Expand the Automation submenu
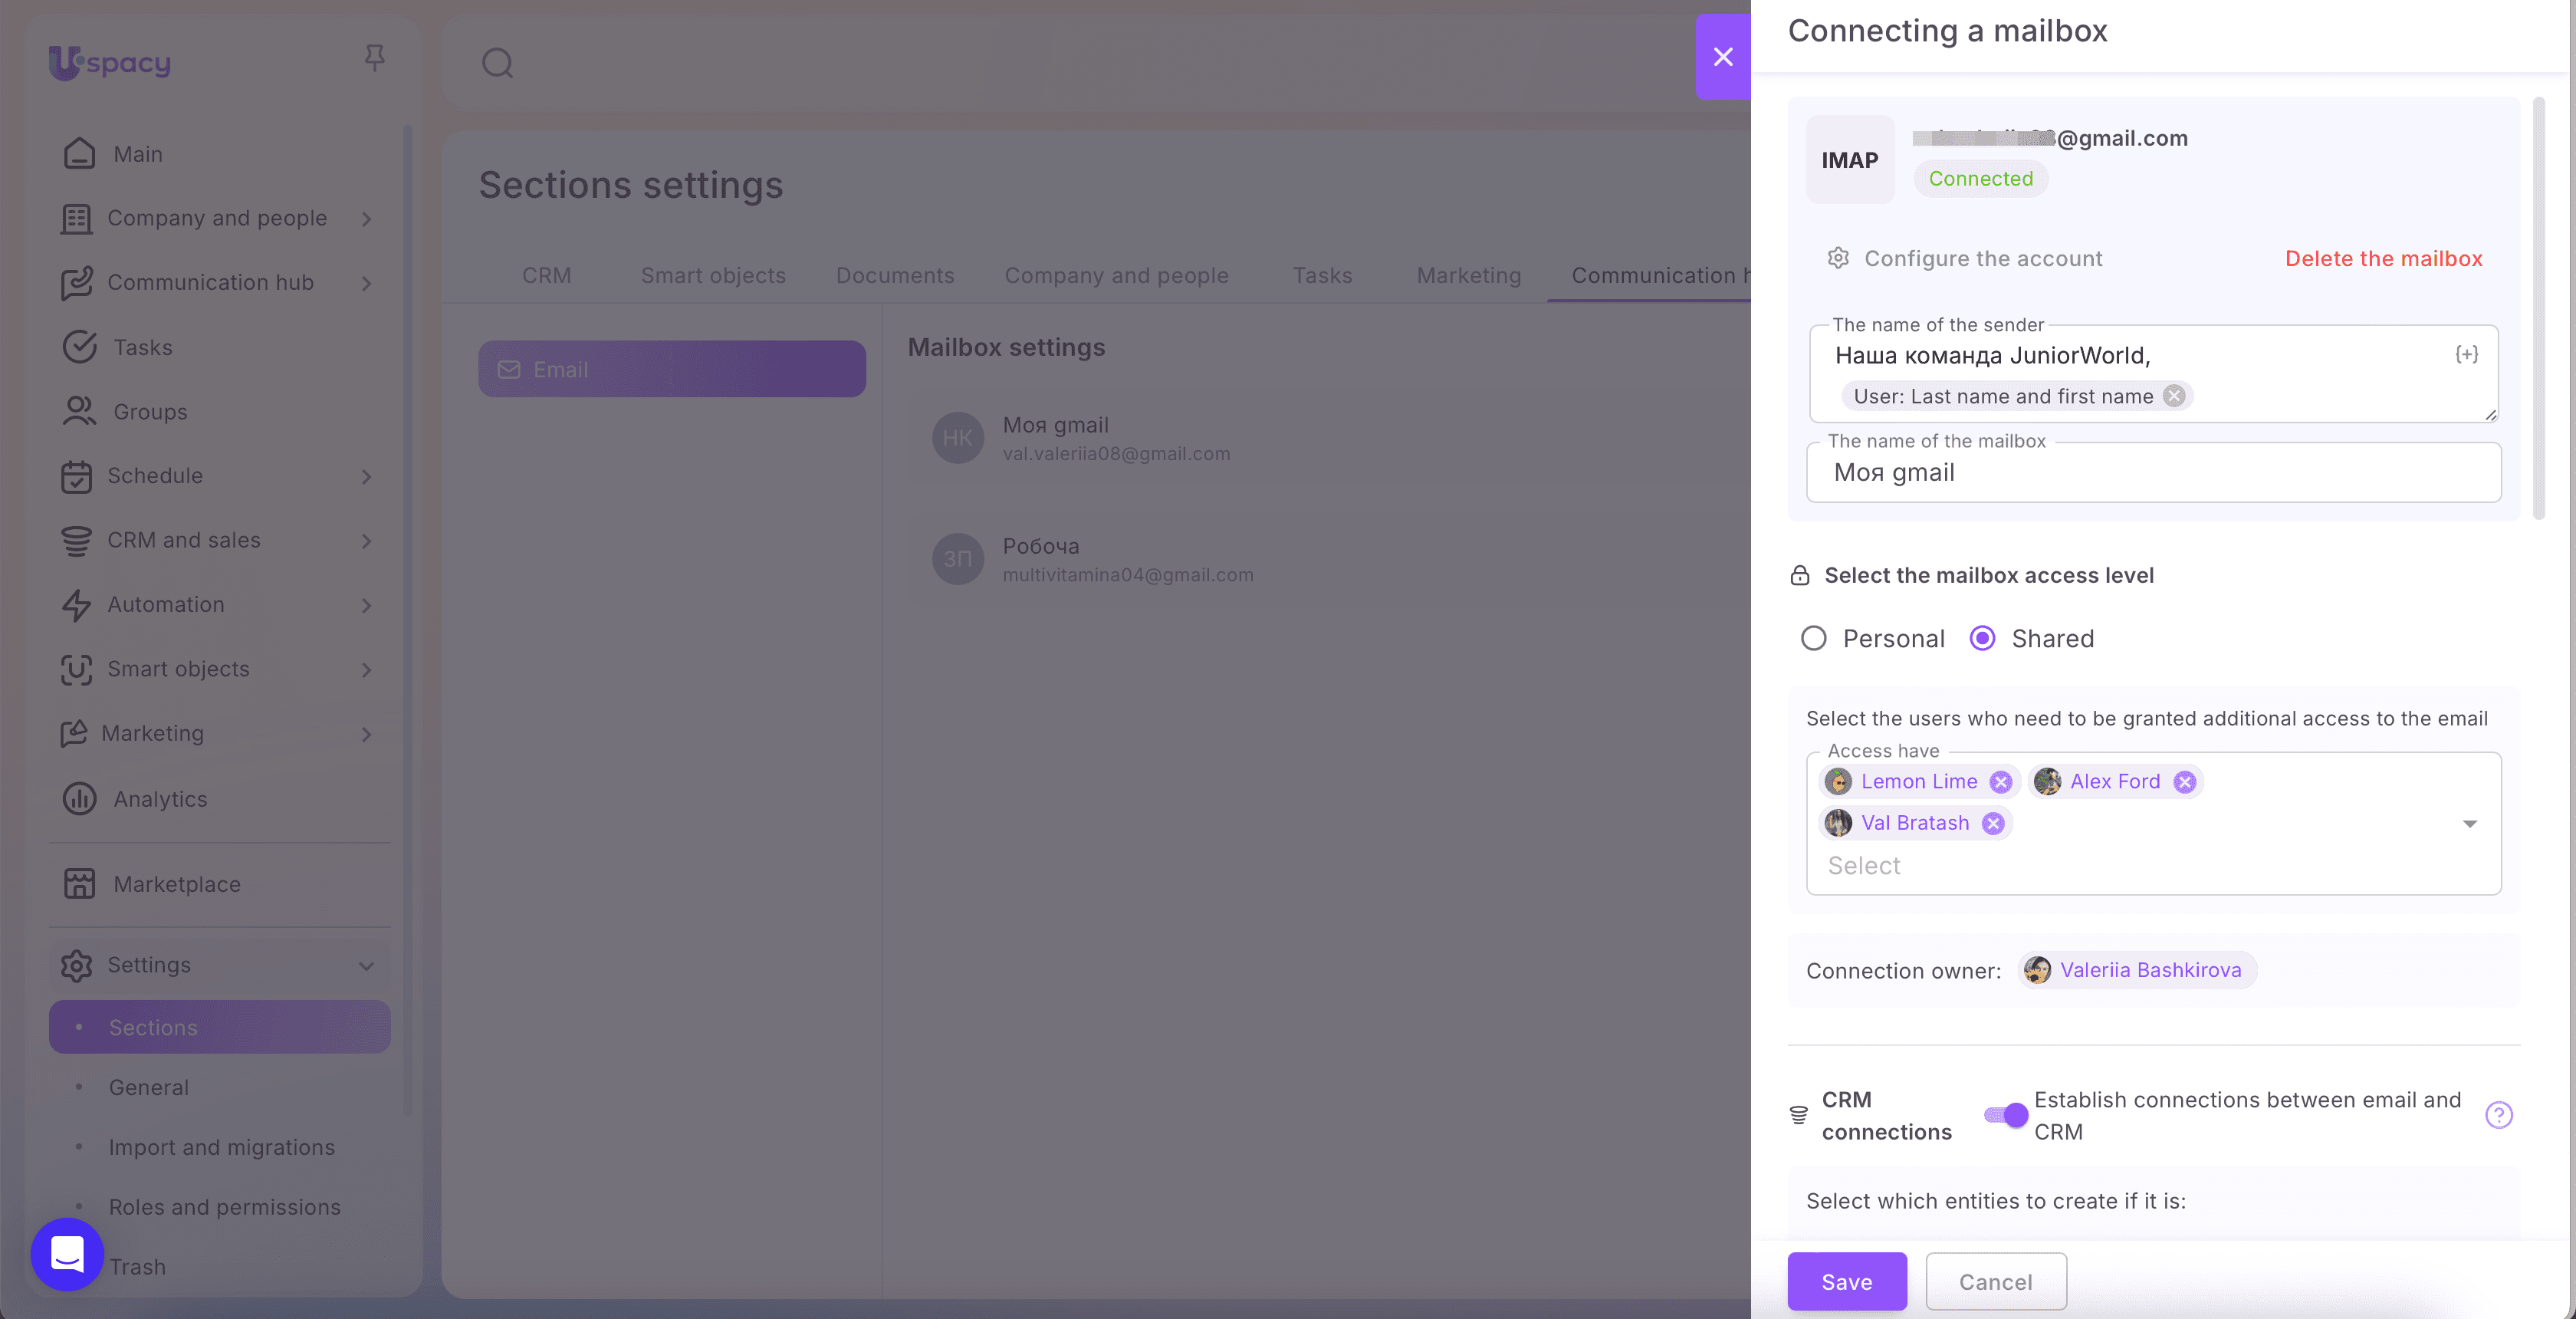2576x1319 pixels. pyautogui.click(x=367, y=606)
